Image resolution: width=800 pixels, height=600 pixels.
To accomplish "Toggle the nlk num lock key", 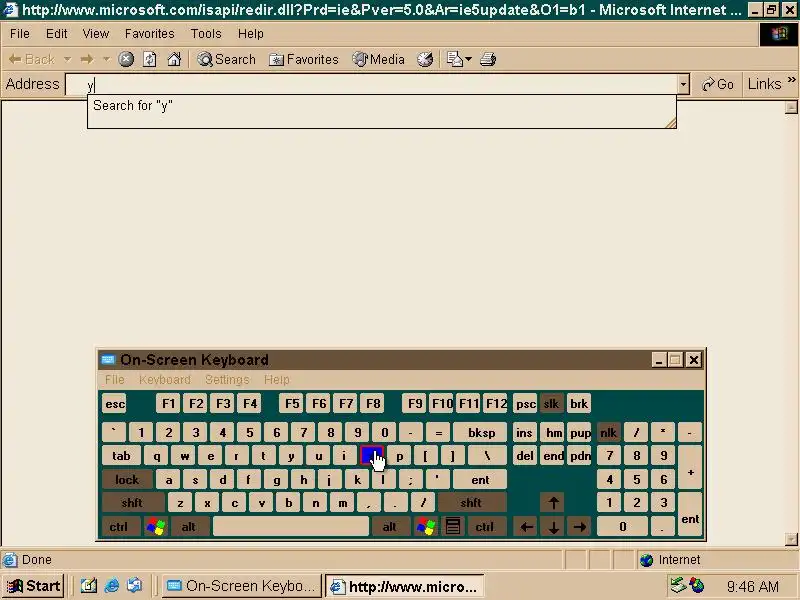I will click(x=608, y=433).
